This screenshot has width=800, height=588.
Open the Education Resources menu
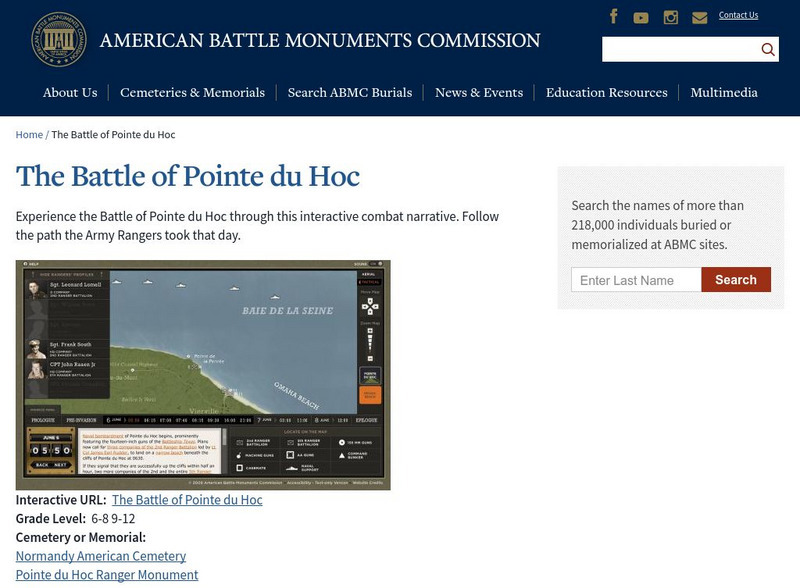tap(606, 93)
